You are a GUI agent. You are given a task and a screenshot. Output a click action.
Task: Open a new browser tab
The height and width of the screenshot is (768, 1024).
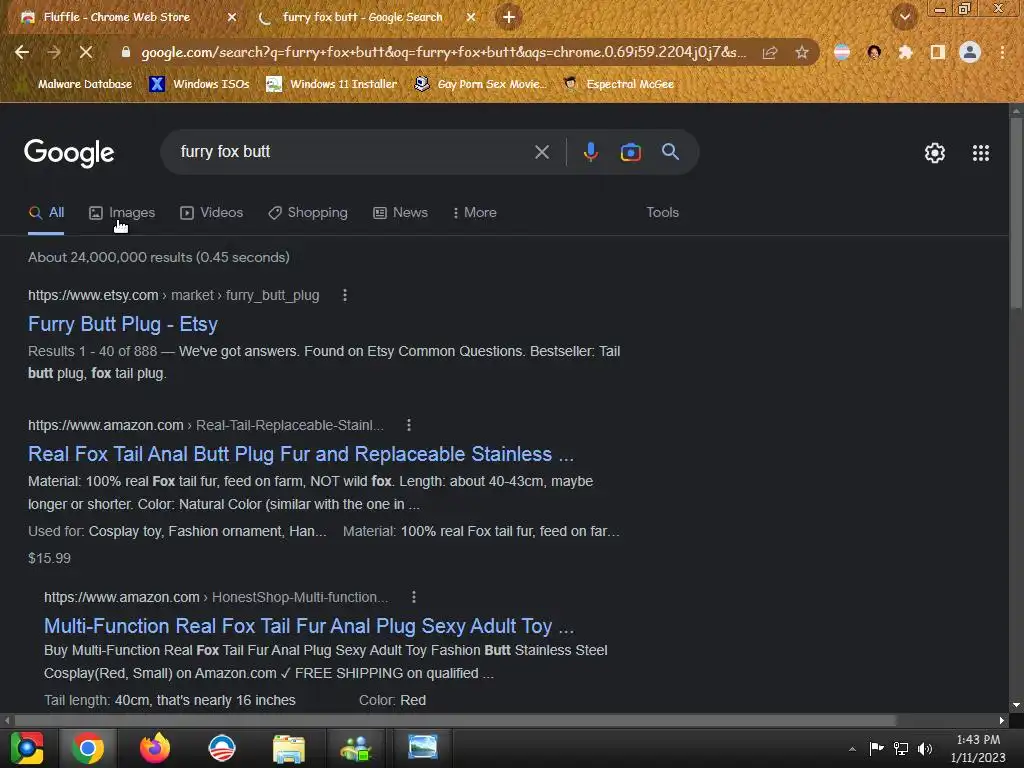tap(509, 17)
